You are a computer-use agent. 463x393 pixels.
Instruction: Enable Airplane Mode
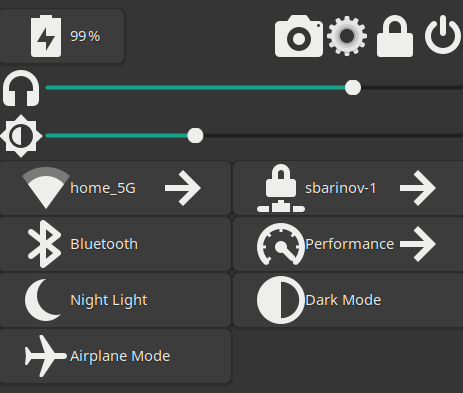(x=115, y=356)
